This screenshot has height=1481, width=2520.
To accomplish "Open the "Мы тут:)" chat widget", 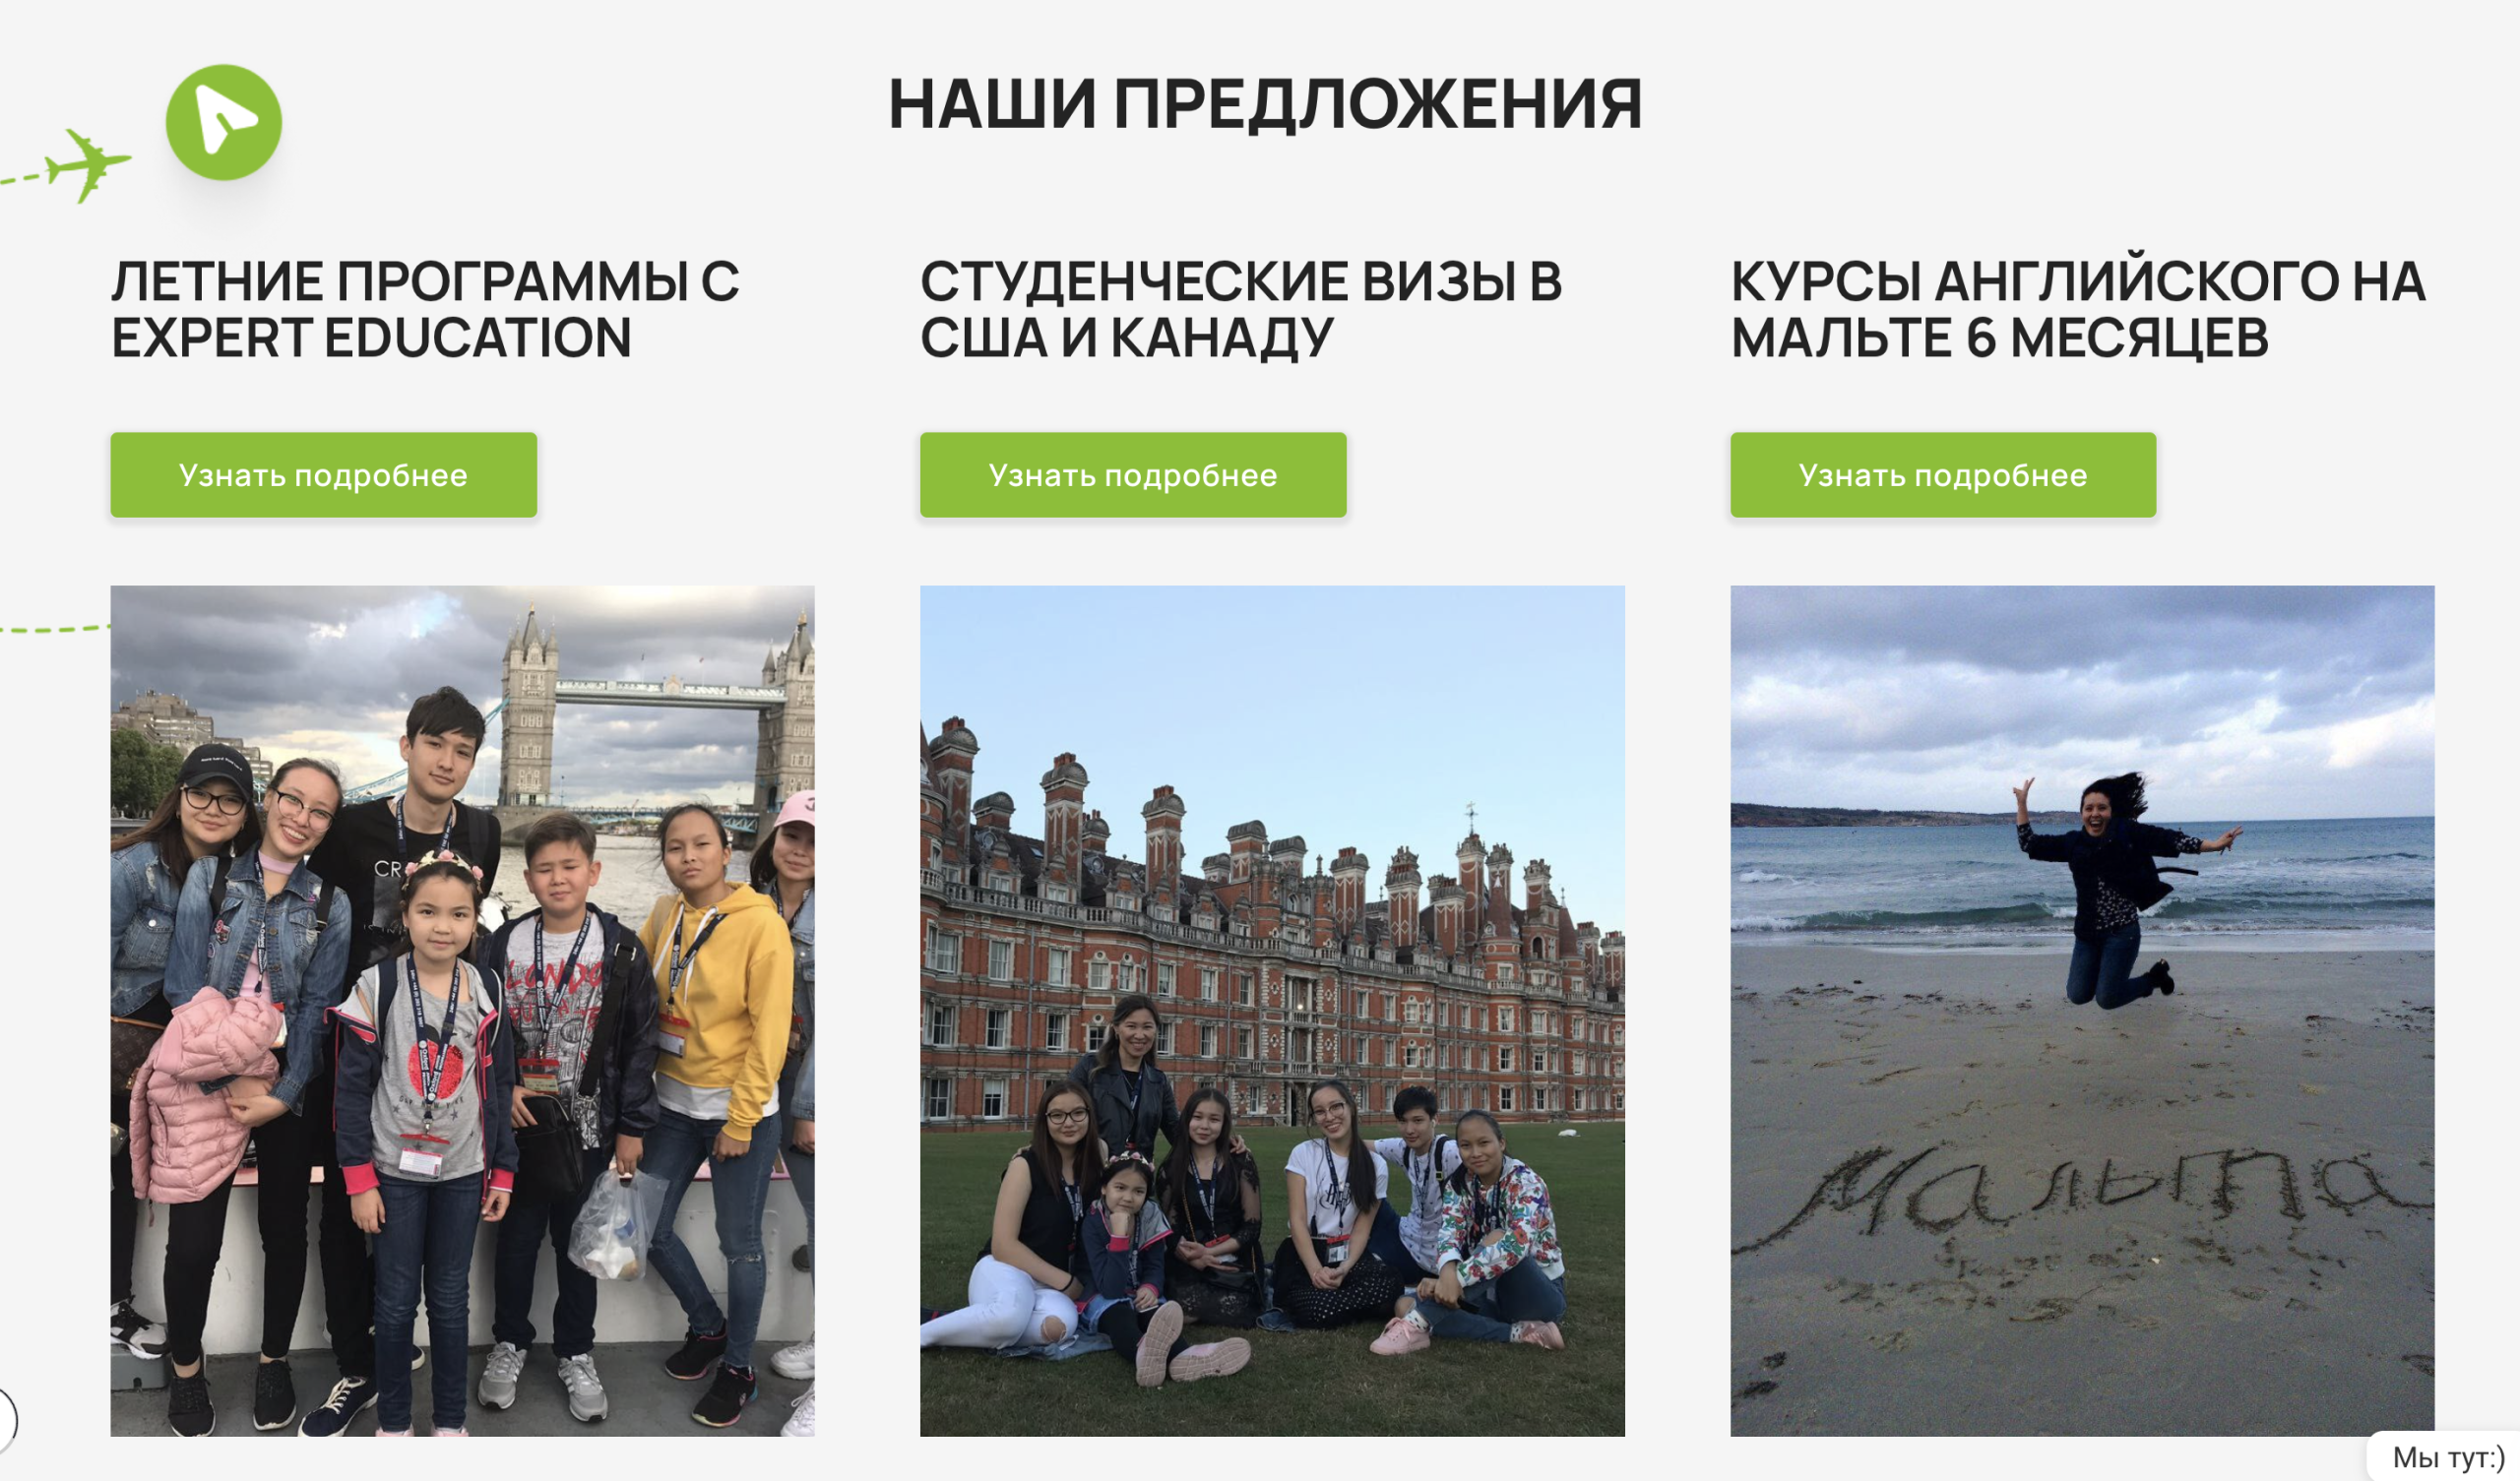I will coord(2446,1457).
